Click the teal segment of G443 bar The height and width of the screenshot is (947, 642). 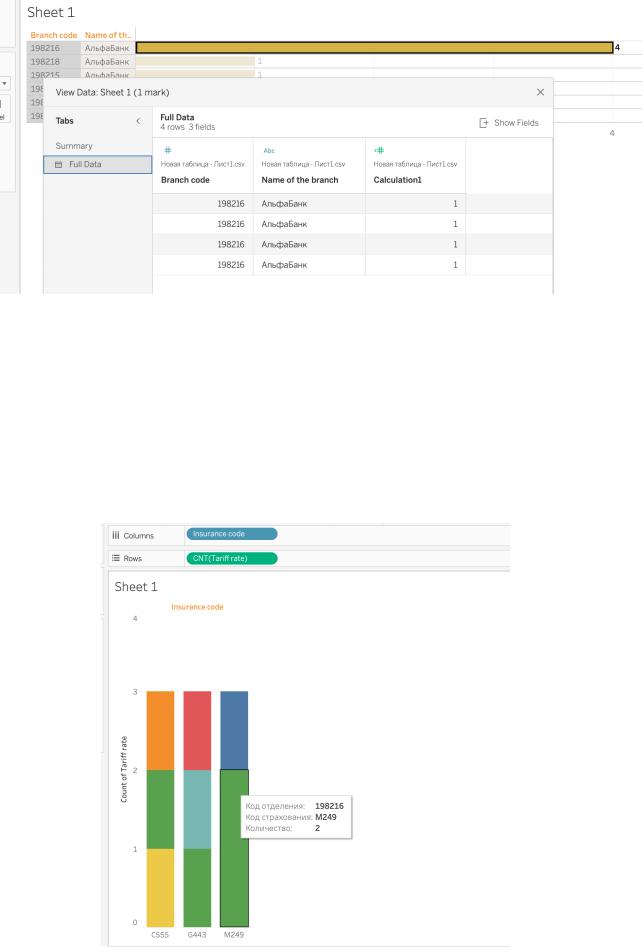(x=197, y=809)
